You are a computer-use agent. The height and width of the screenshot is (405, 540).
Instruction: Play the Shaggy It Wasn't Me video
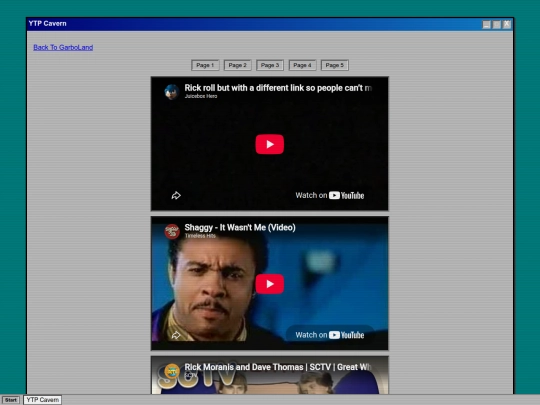(270, 284)
